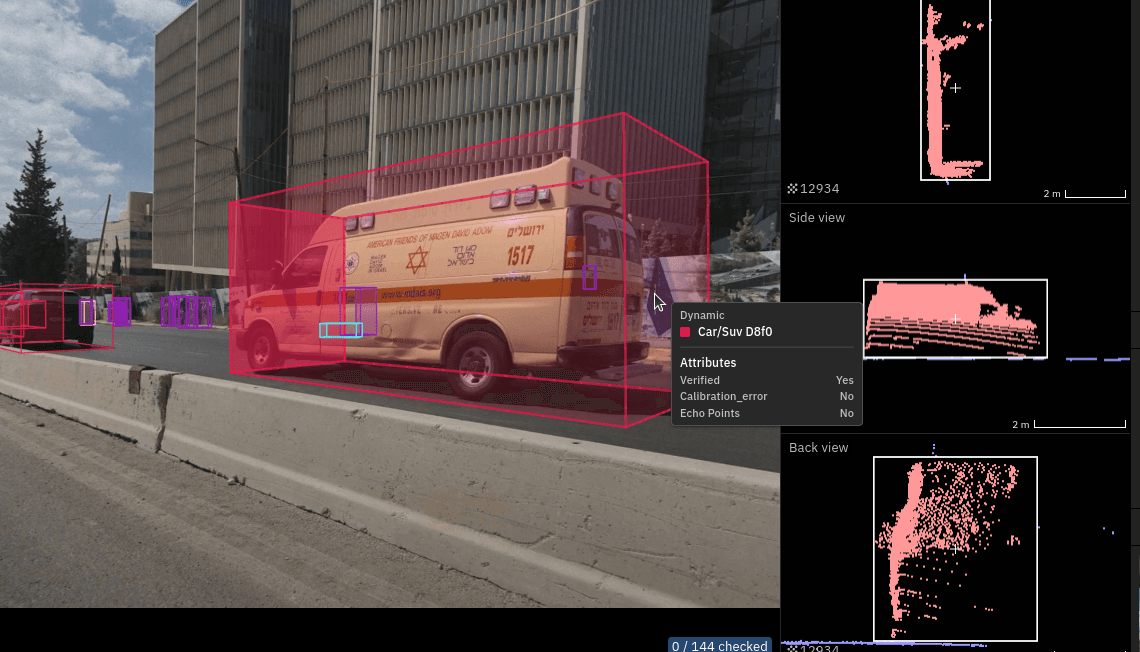1140x652 pixels.
Task: Select the purple boxes cluster near the fence
Action: click(186, 312)
